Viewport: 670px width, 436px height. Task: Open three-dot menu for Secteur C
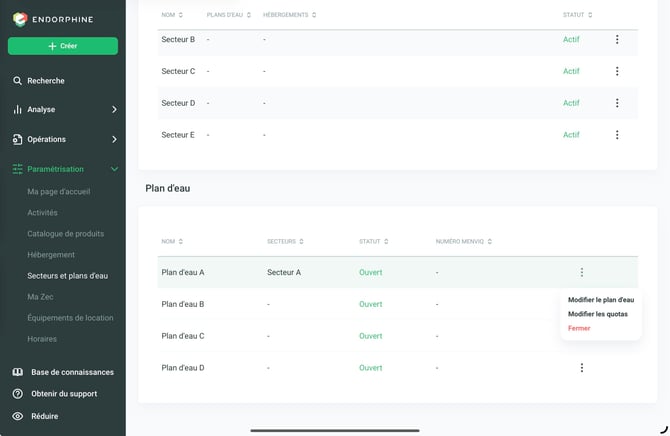[x=617, y=71]
